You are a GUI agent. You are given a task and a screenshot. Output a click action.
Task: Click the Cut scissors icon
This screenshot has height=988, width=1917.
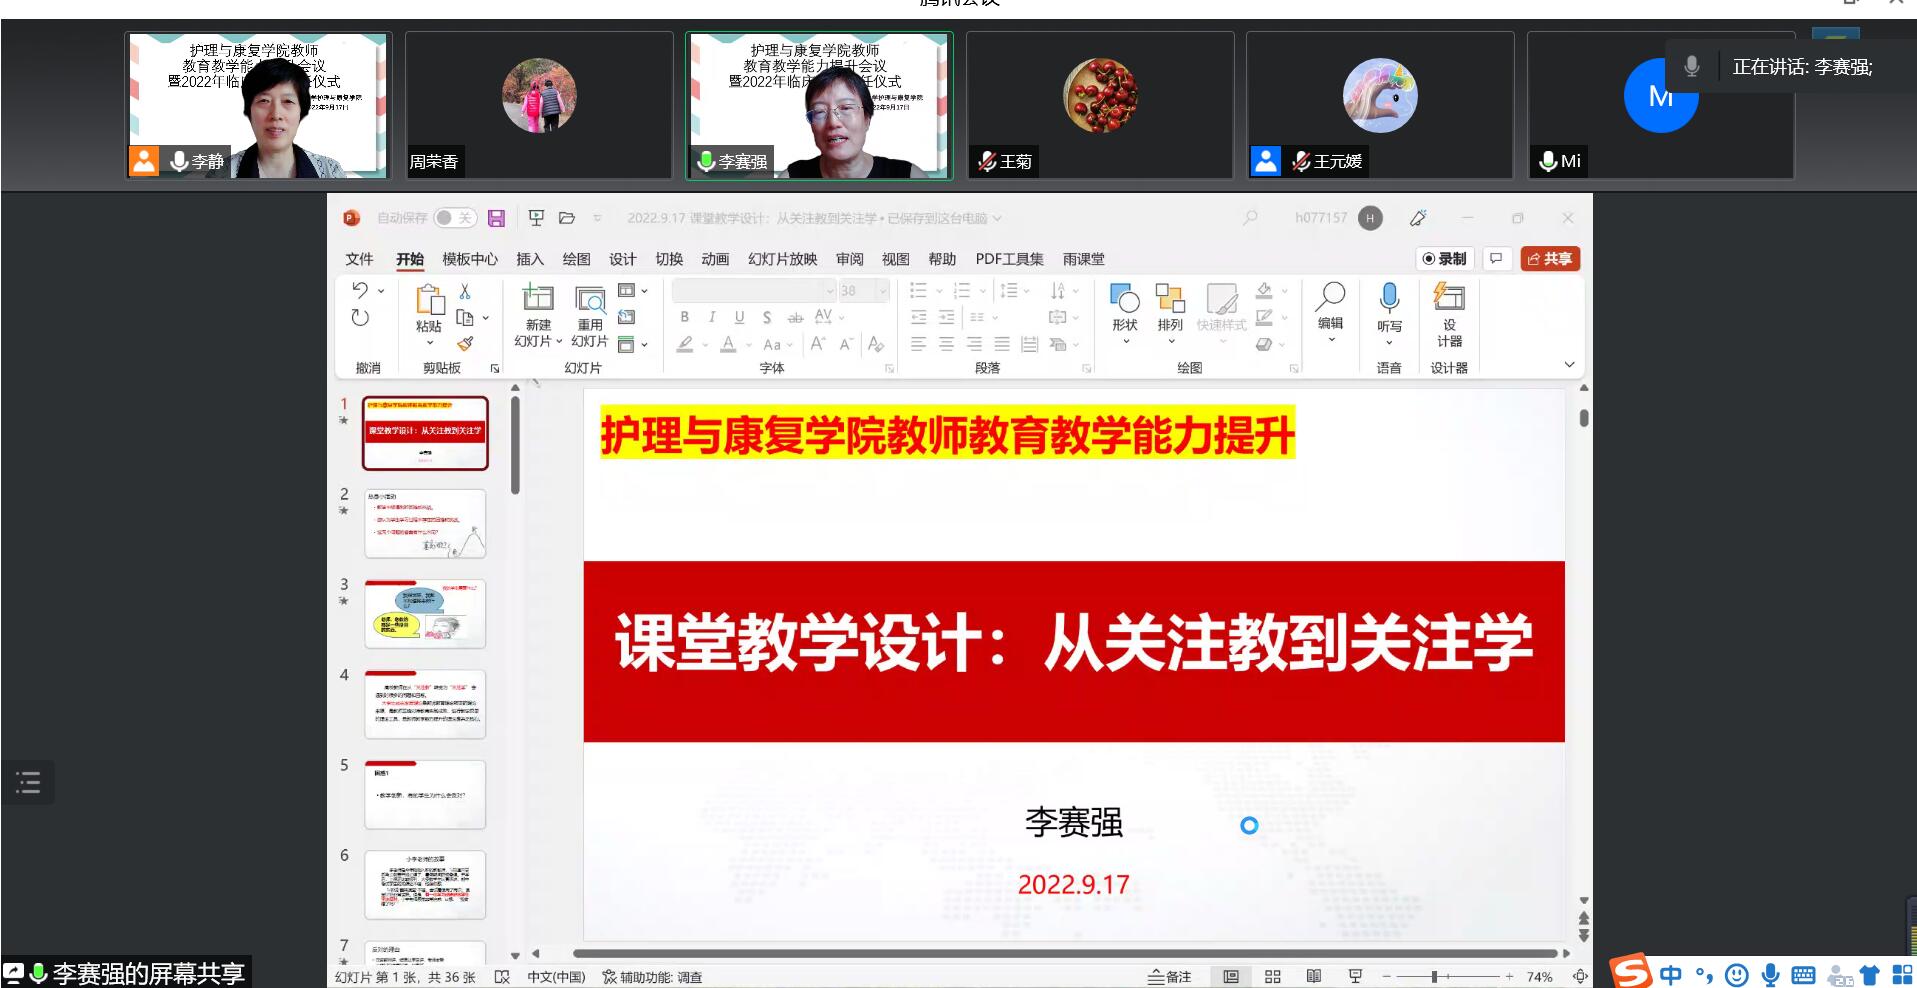(465, 292)
